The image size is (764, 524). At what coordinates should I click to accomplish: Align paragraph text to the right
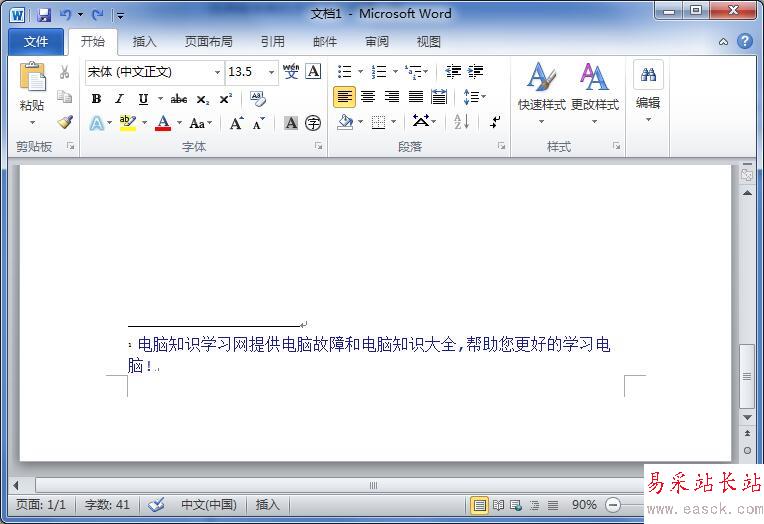[392, 97]
